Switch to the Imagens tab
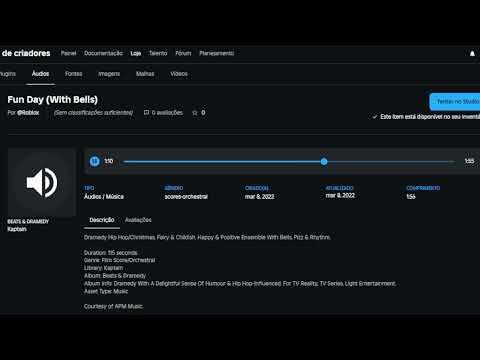This screenshot has width=480, height=360. coord(109,74)
